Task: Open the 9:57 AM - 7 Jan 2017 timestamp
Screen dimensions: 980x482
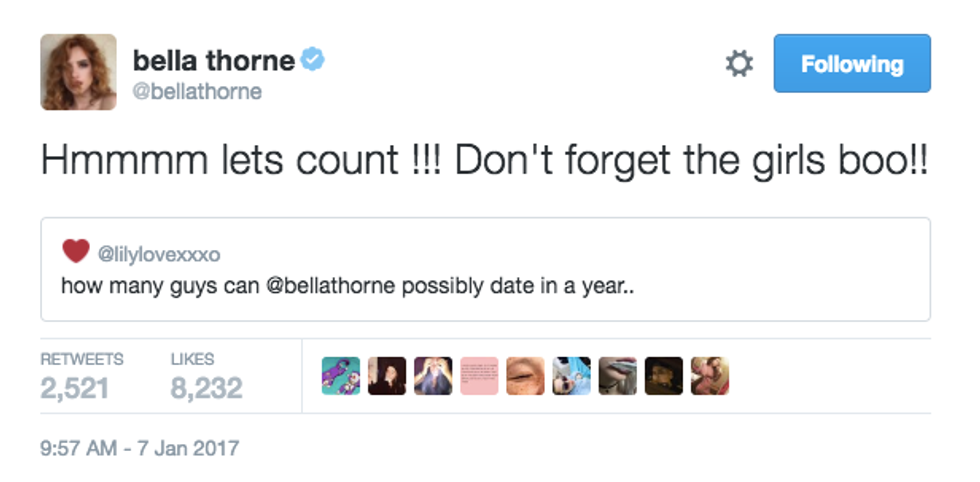Action: click(x=140, y=447)
